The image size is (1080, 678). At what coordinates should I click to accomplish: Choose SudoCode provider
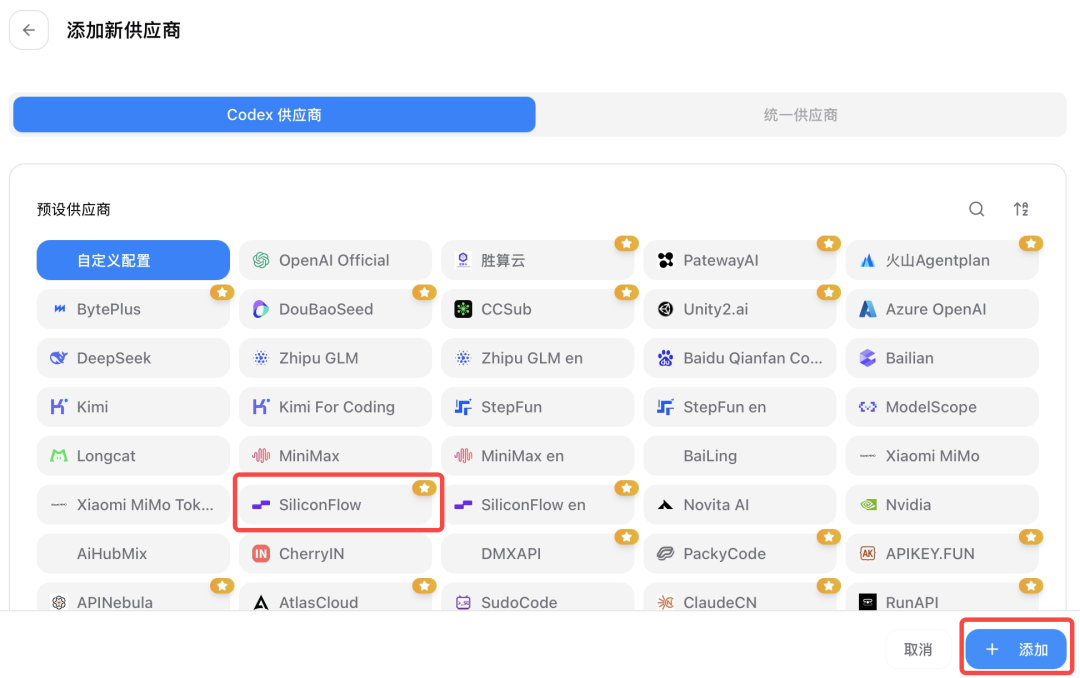pos(537,597)
